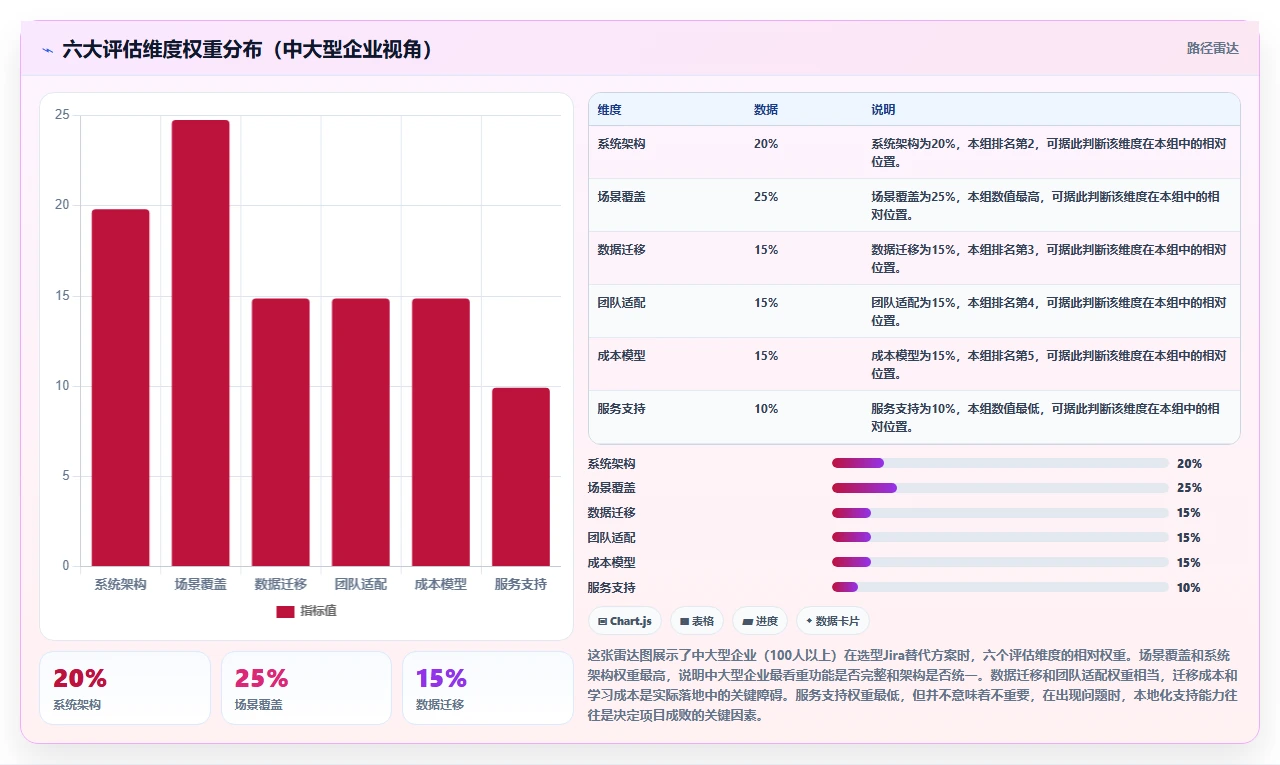
Task: Click the 场景覆盖 bar in the chart
Action: pos(201,343)
